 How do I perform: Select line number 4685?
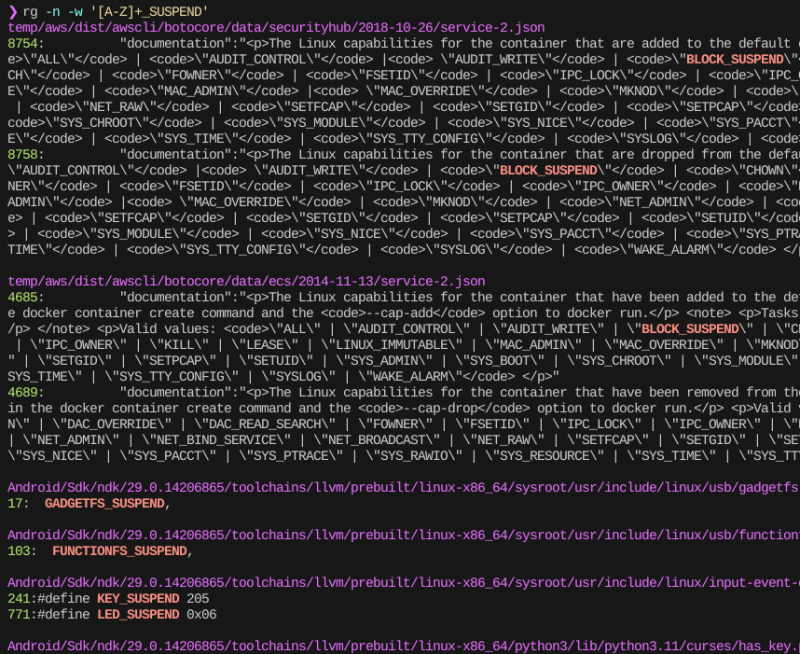pyautogui.click(x=24, y=298)
